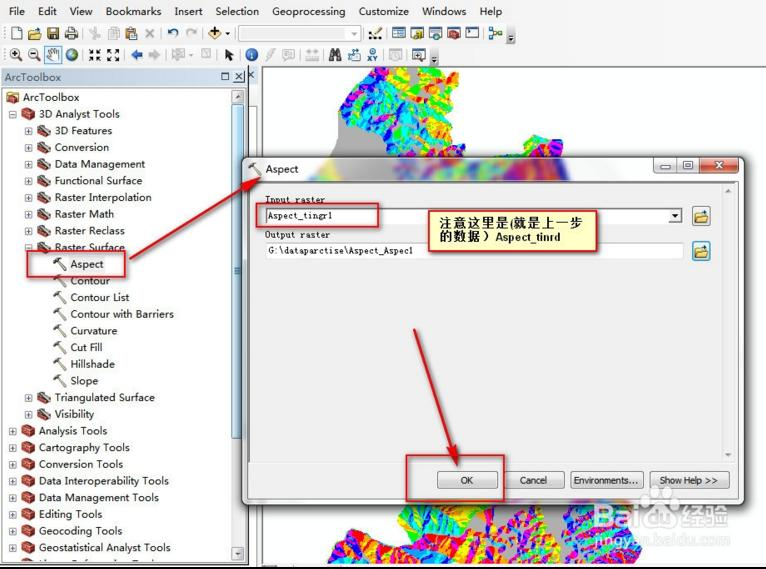Click the Print icon in toolbar
766x569 pixels.
point(71,33)
